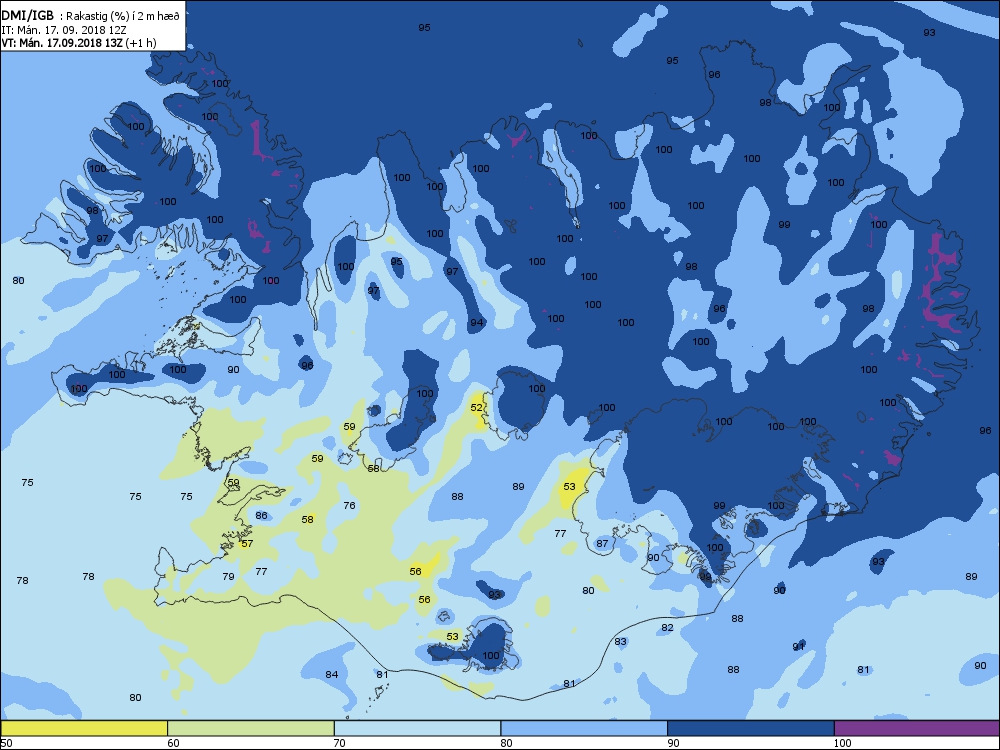
Task: Click the legend scale label '60'
Action: click(173, 743)
